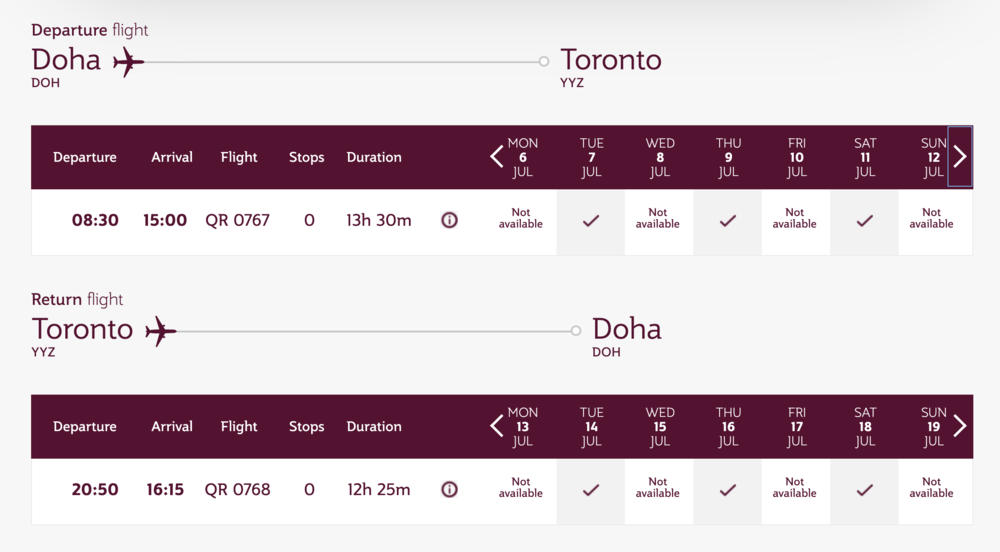This screenshot has height=552, width=1000.
Task: Click the SAT 18 JUL column header
Action: click(x=865, y=427)
